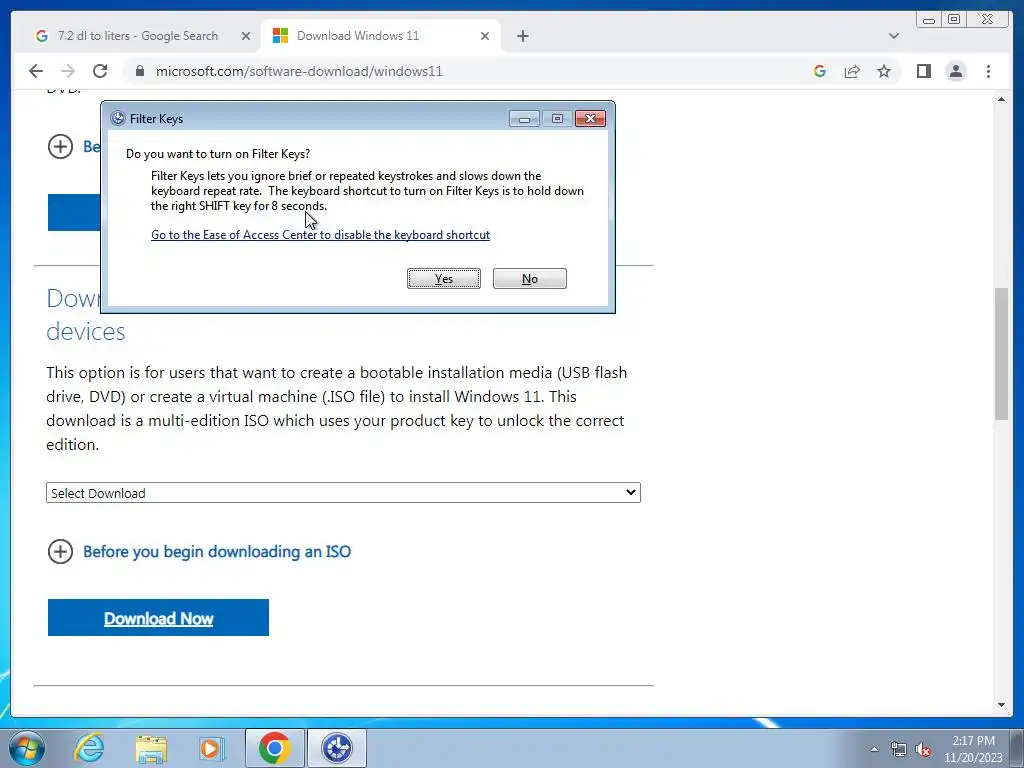The width and height of the screenshot is (1024, 768).
Task: Open a new tab with plus button
Action: (x=522, y=36)
